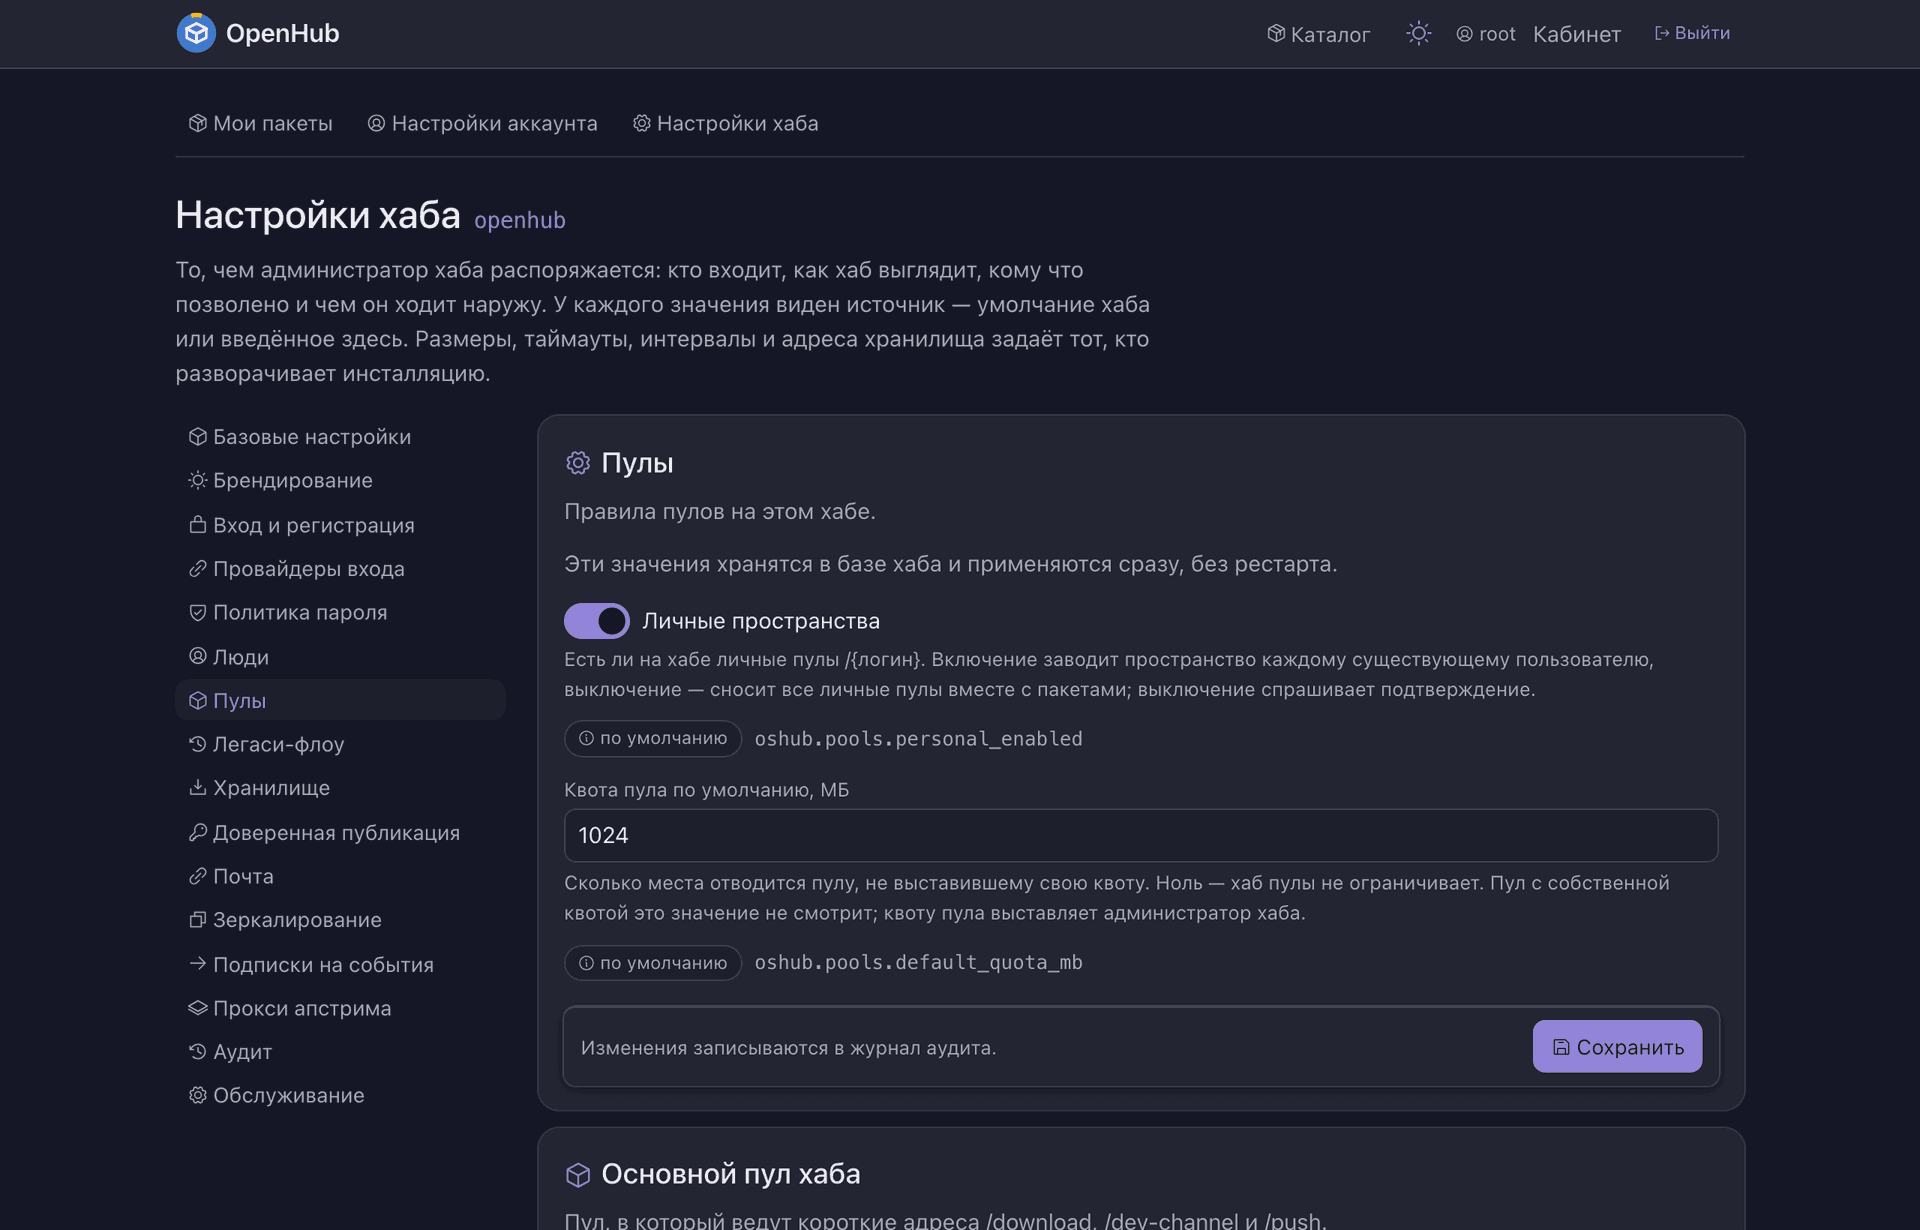Viewport: 1920px width, 1230px height.
Task: Select the Пулы sidebar item
Action: (x=340, y=700)
